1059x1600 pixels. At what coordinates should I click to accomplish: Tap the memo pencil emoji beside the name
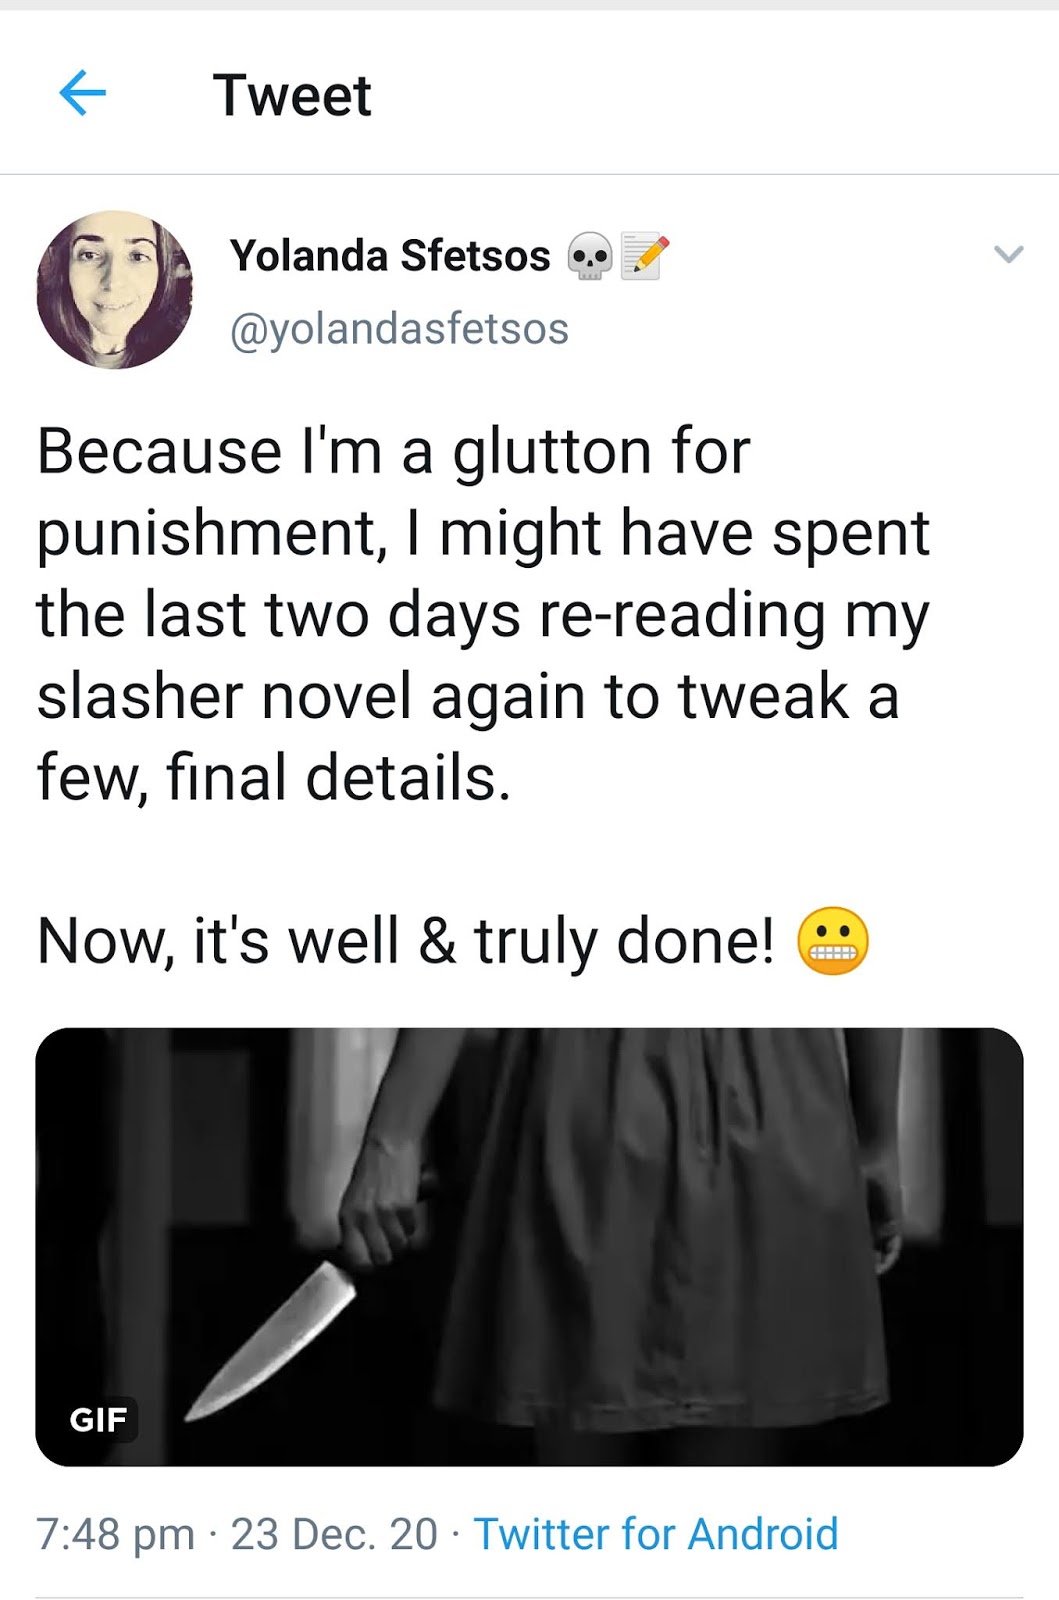(x=644, y=256)
